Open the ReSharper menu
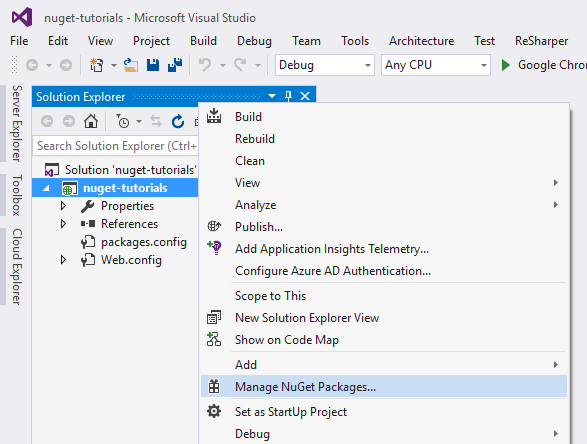The height and width of the screenshot is (444, 587). click(541, 41)
